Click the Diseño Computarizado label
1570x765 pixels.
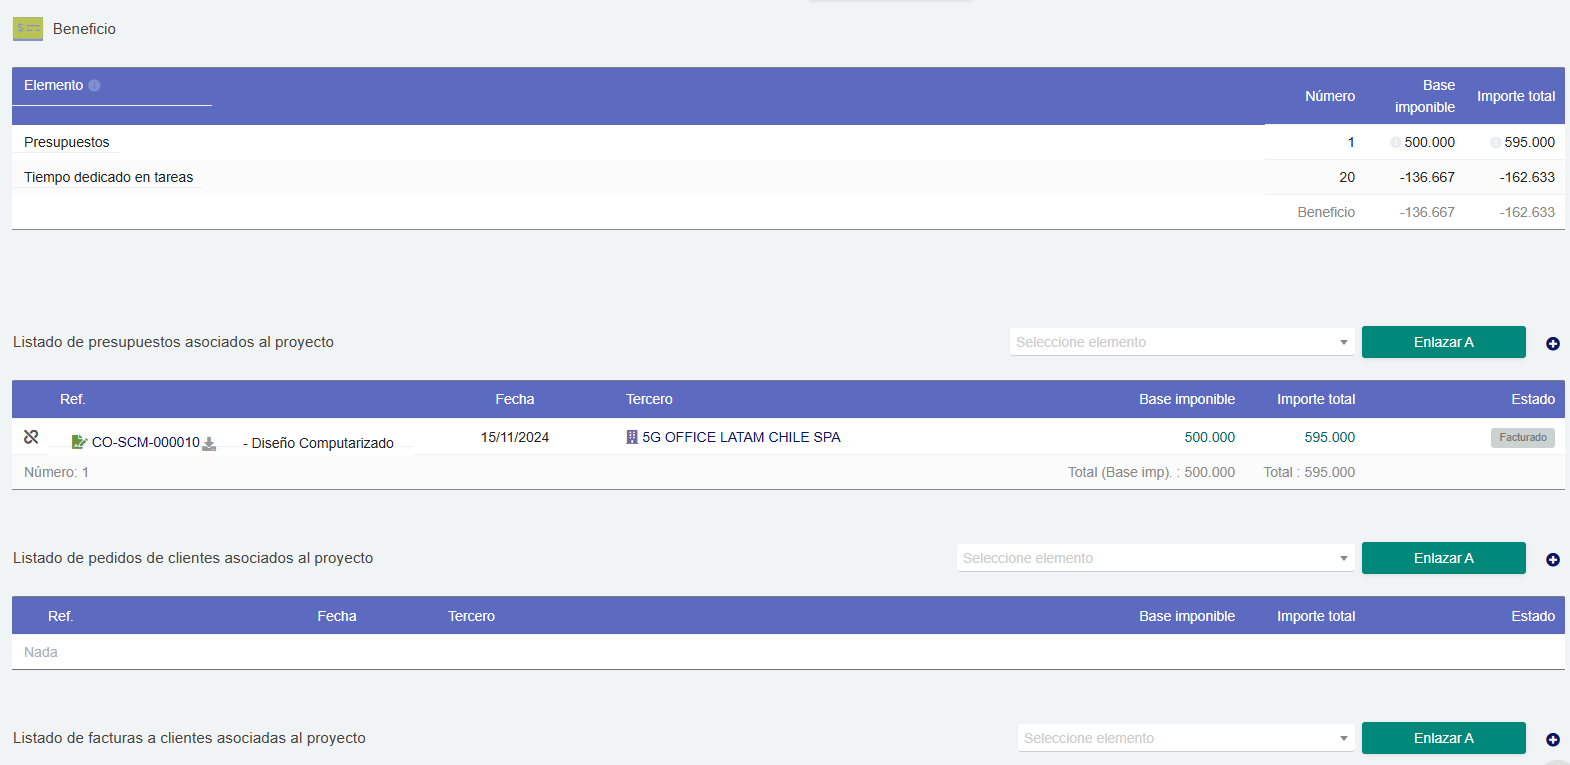tap(323, 443)
